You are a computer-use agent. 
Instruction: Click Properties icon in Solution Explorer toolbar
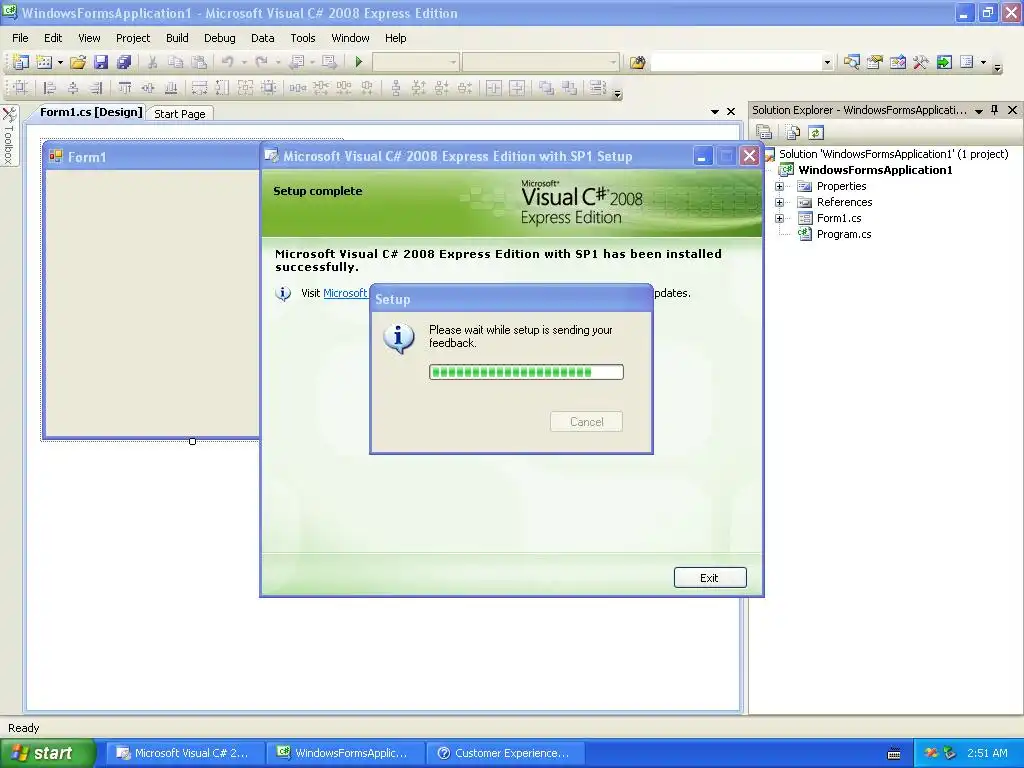point(764,133)
